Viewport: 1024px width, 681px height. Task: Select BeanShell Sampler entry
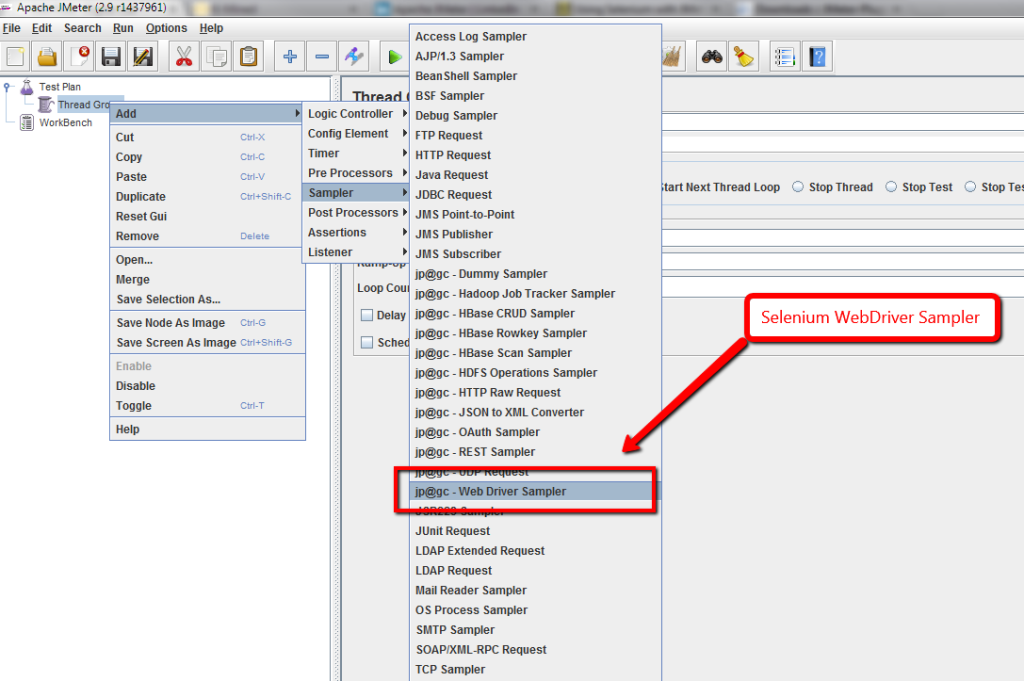535,76
